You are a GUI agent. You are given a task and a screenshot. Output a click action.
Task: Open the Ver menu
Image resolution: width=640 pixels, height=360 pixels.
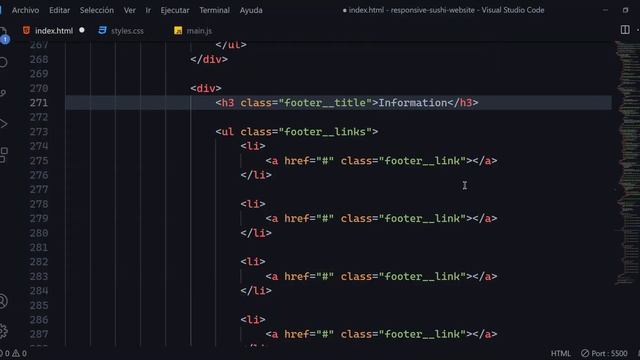pos(129,10)
